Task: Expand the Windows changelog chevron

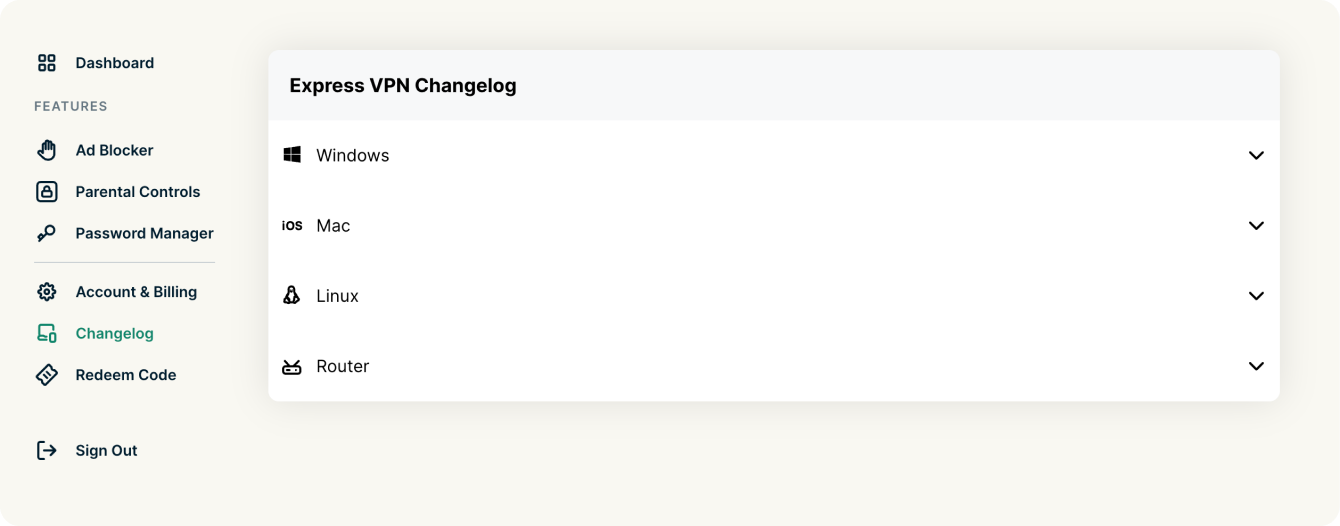Action: 1256,156
